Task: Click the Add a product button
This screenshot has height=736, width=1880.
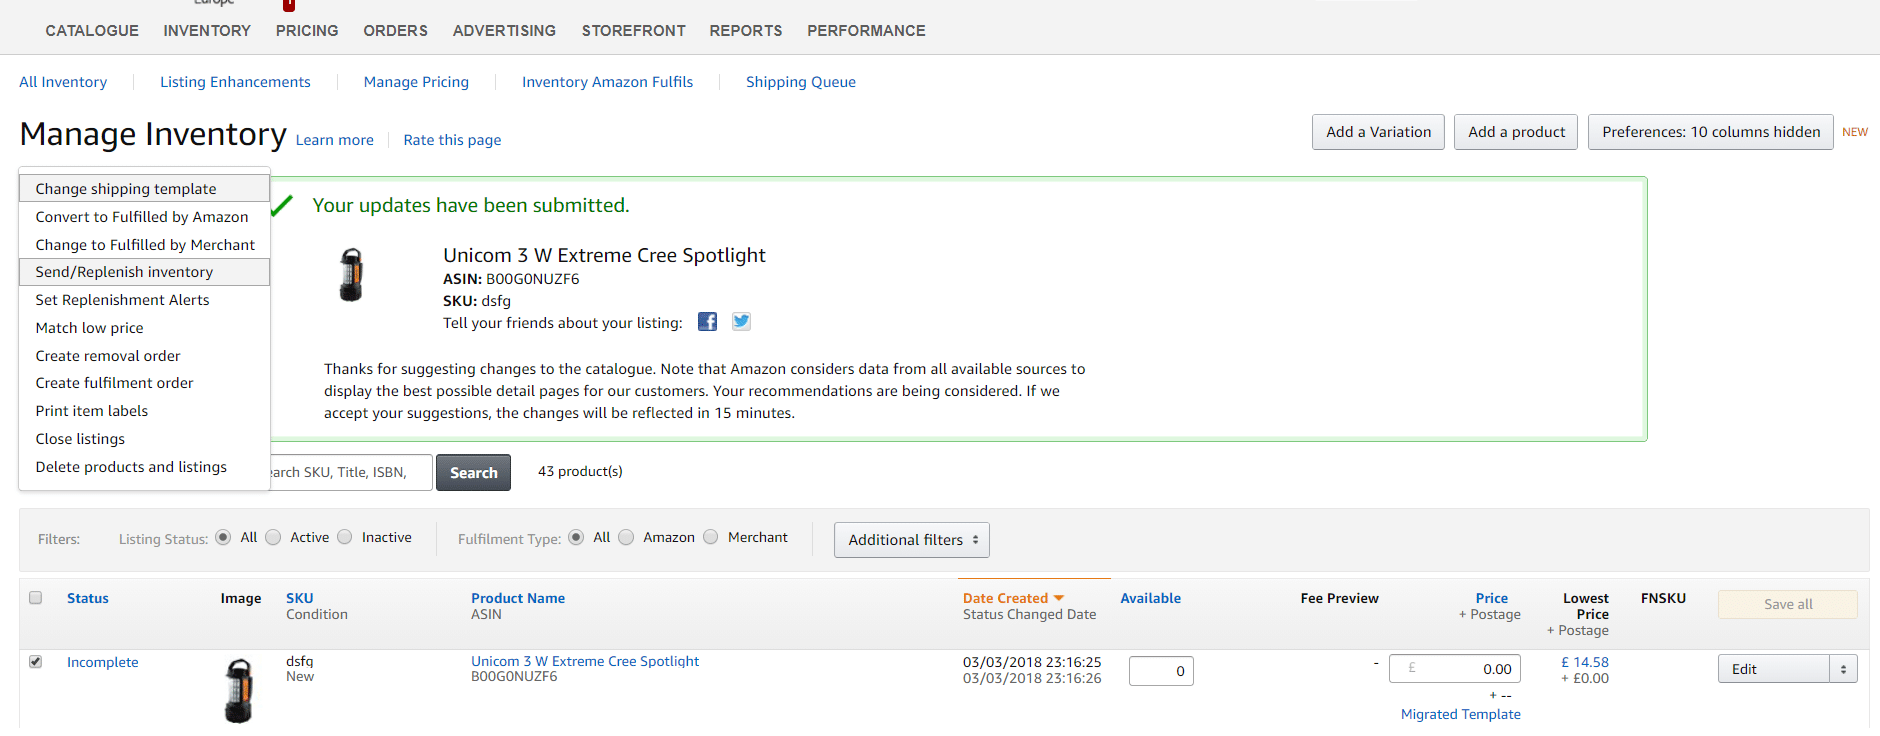Action: [1516, 132]
